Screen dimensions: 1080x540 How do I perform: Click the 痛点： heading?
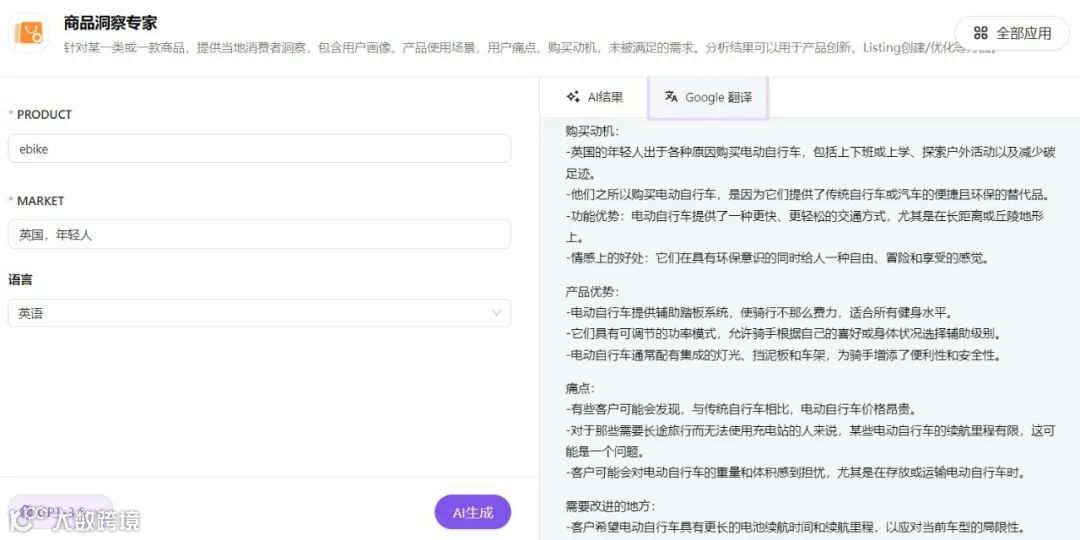pos(580,388)
